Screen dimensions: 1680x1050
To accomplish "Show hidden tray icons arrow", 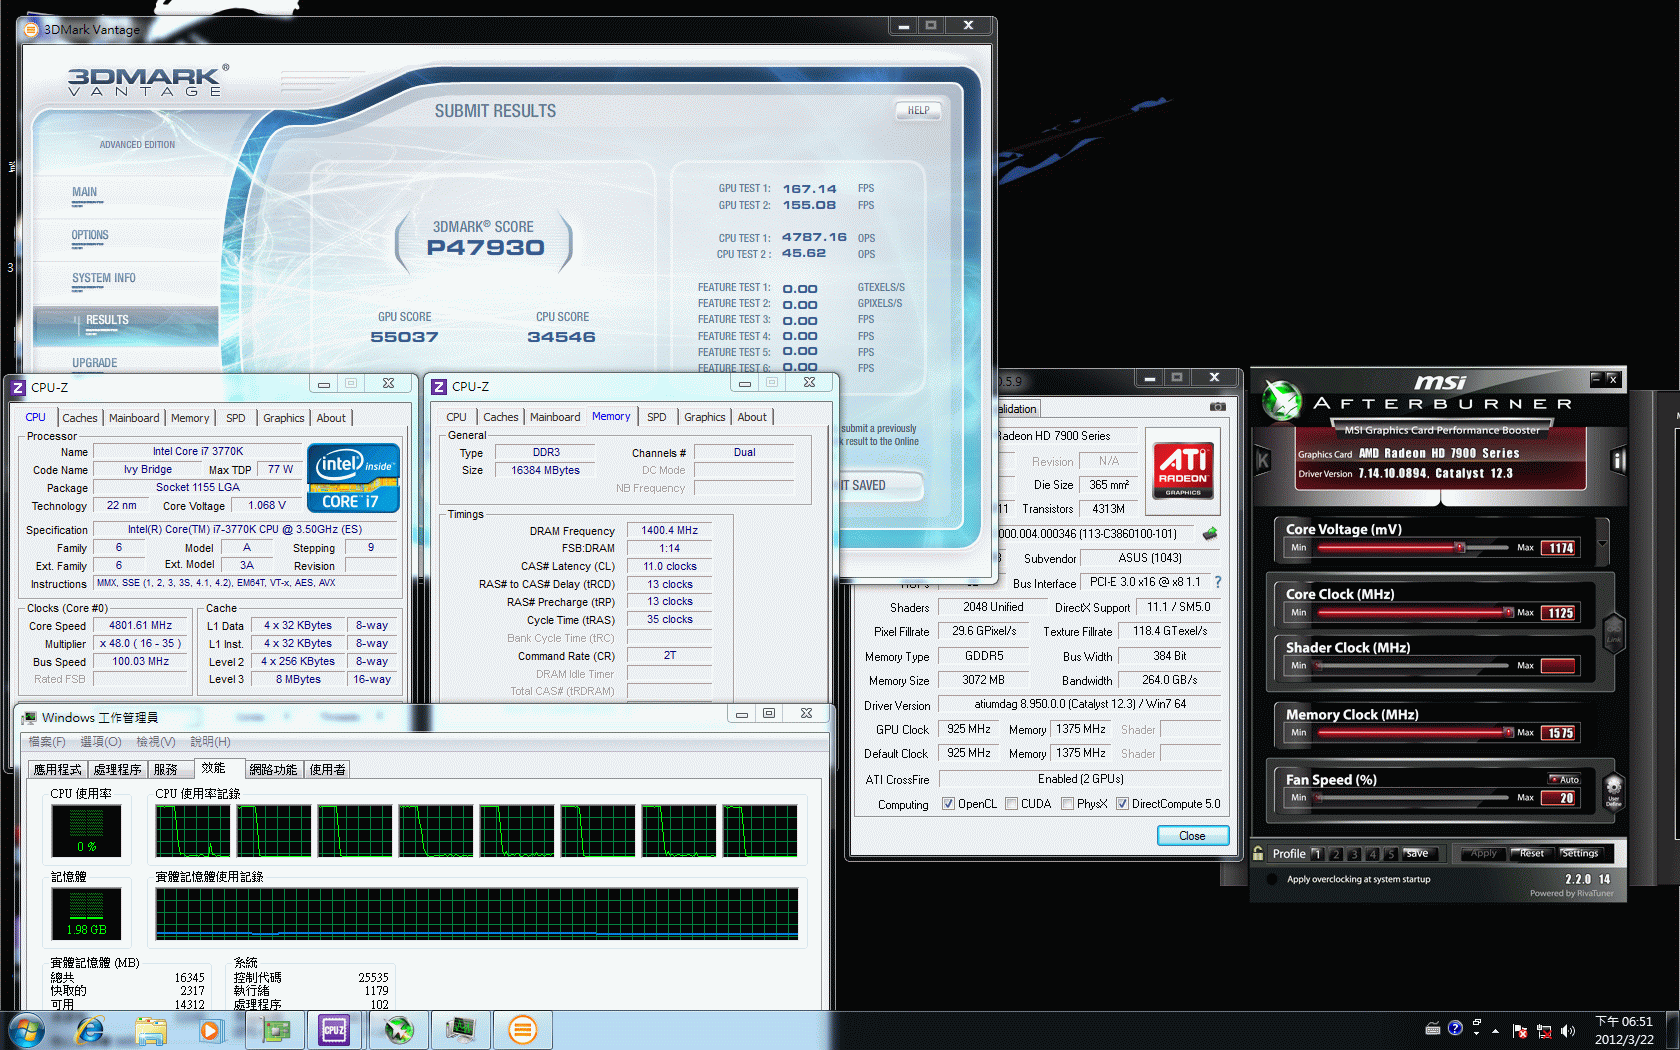I will tap(1495, 1030).
